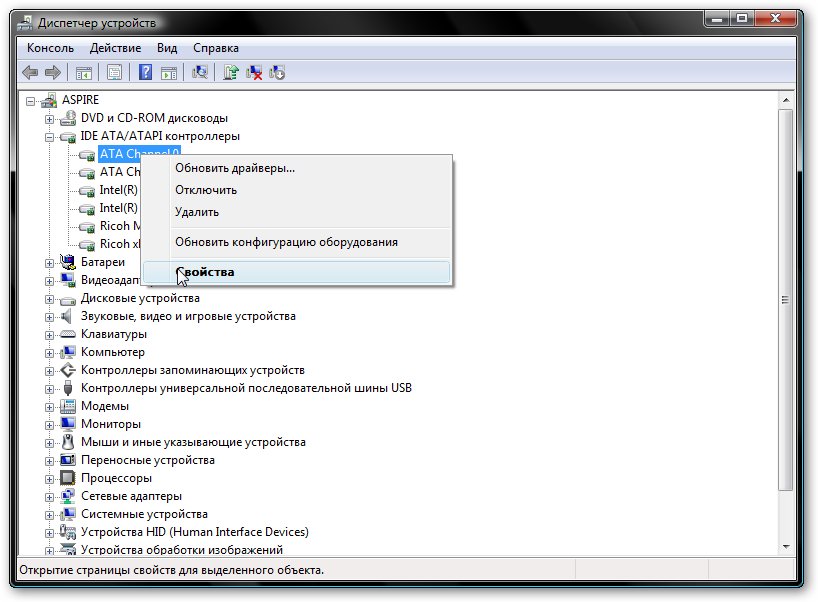Screen dimensions: 818x602
Task: Expand the Клавиатуры node
Action: pyautogui.click(x=49, y=335)
